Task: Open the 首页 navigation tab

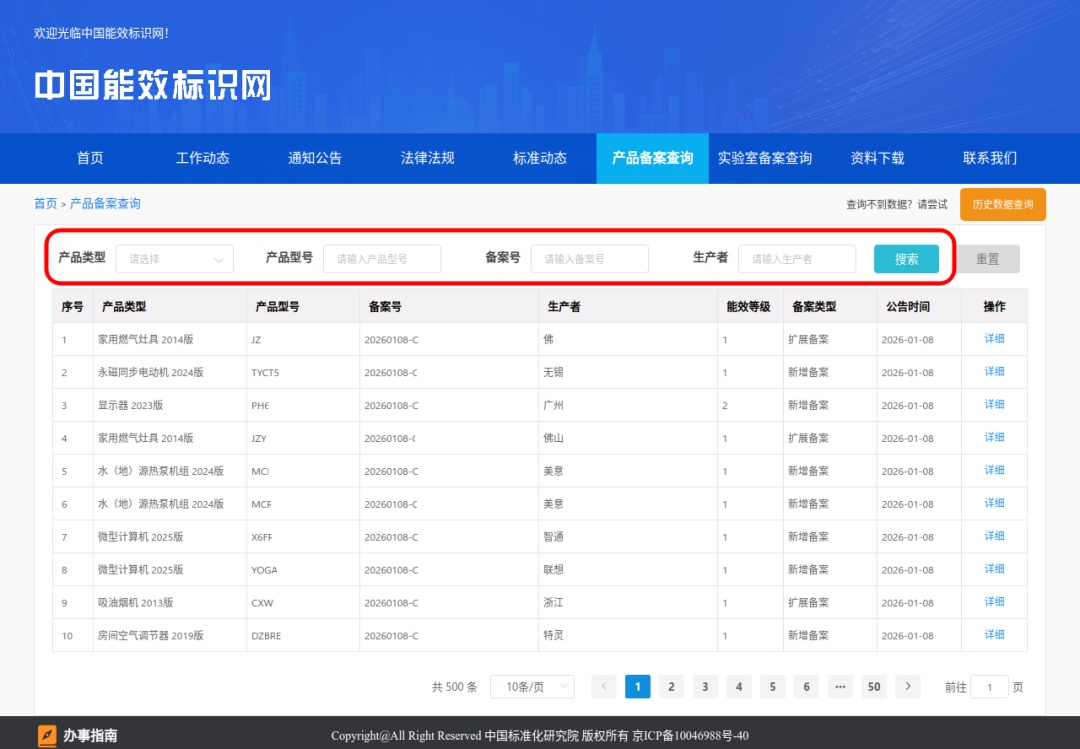Action: (x=90, y=158)
